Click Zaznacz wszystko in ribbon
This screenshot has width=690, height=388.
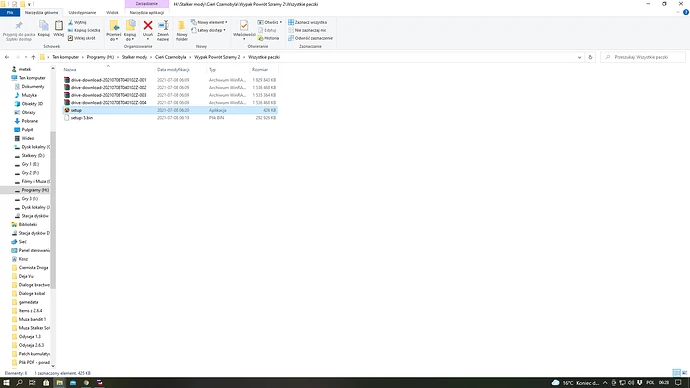point(308,22)
